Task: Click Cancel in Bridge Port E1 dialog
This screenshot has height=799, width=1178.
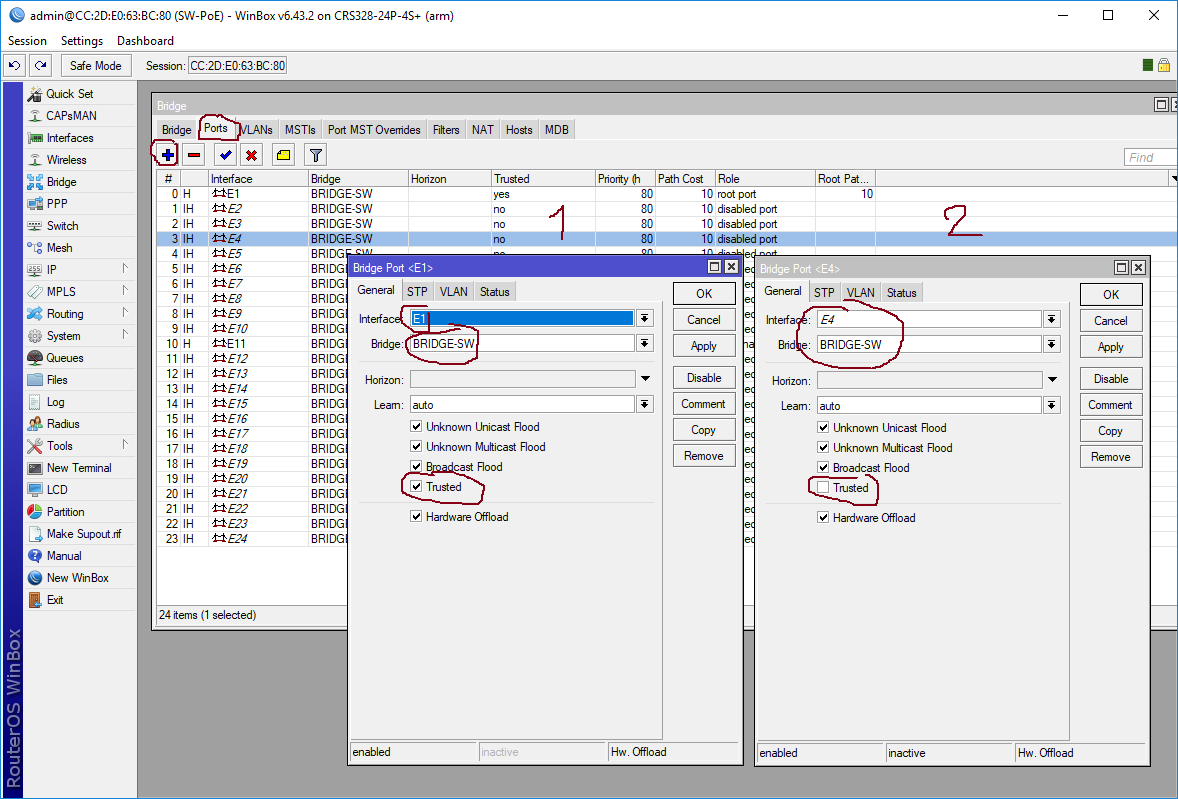Action: pyautogui.click(x=704, y=320)
